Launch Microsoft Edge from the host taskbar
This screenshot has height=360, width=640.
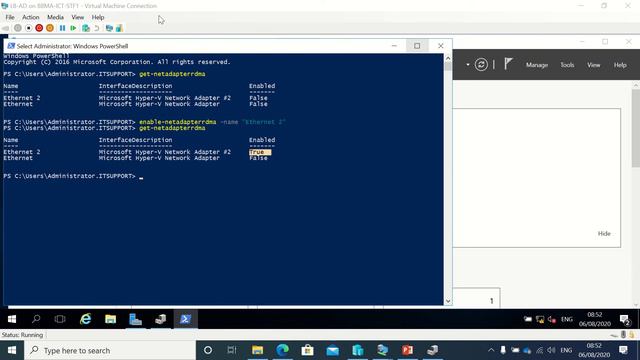point(282,350)
